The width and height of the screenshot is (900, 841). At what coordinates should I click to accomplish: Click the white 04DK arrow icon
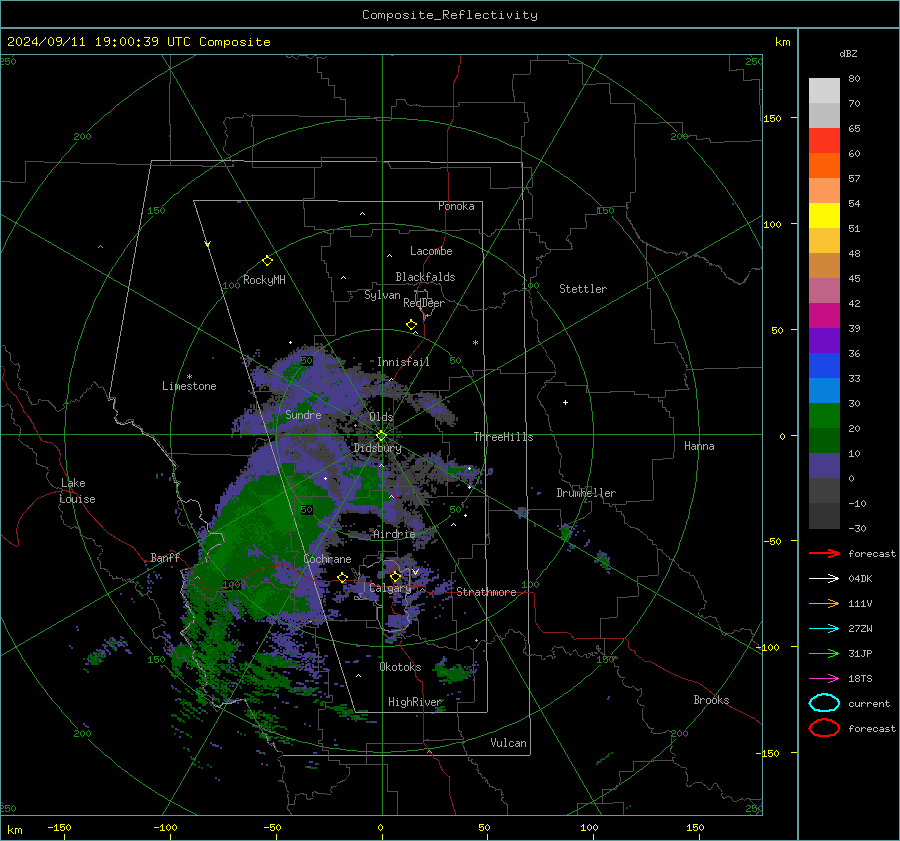[824, 578]
